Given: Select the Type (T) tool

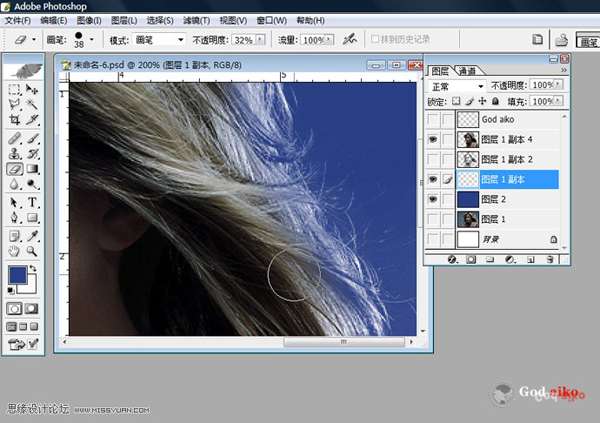Looking at the screenshot, I should 33,201.
